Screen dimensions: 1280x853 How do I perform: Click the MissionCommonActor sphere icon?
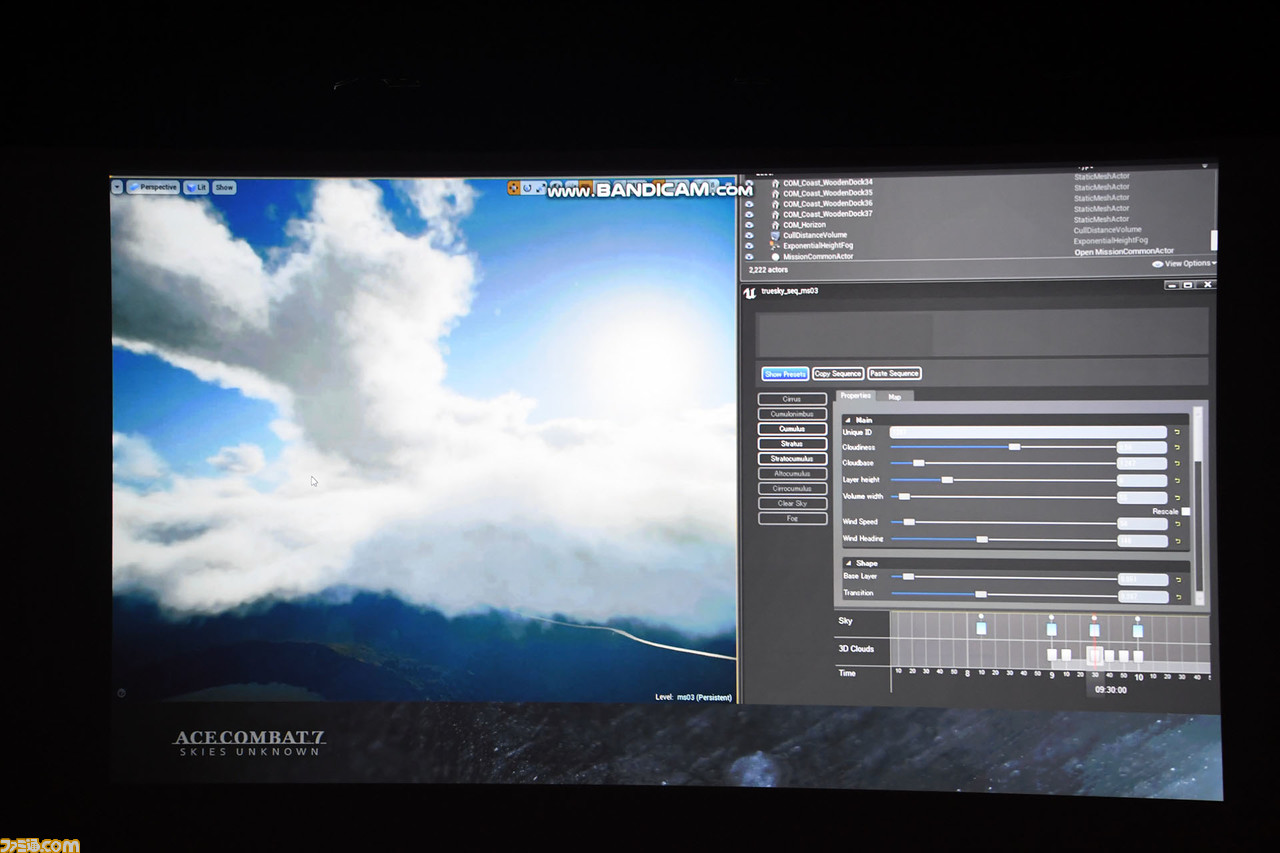click(775, 256)
